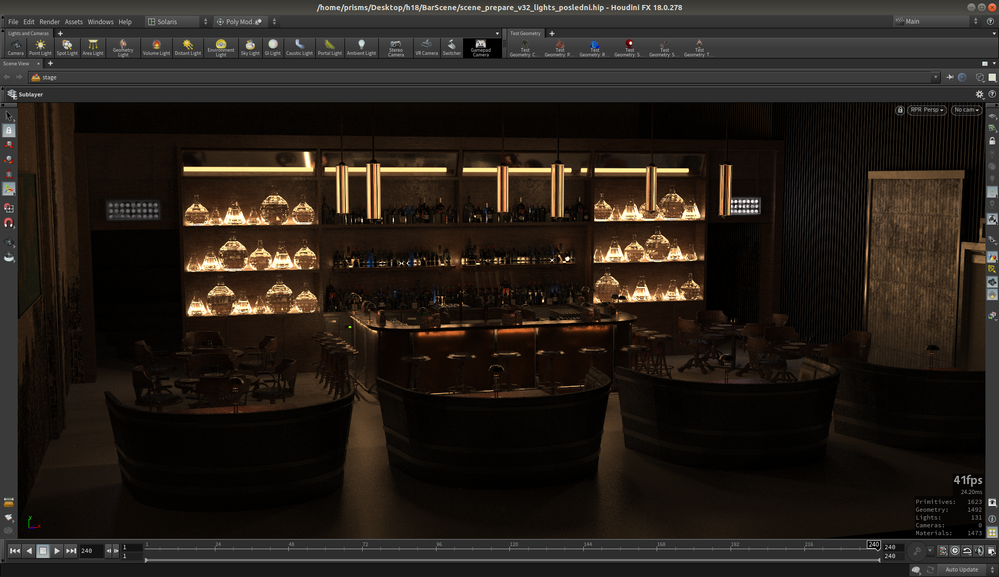Add a Geometry Light from shelf
The height and width of the screenshot is (577, 999).
123,48
